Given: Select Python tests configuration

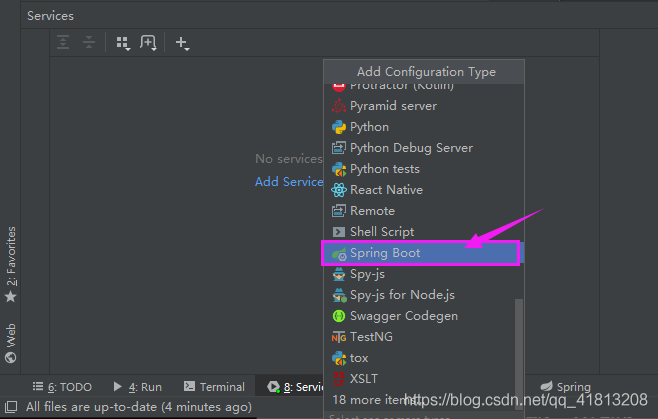Looking at the screenshot, I should pyautogui.click(x=424, y=169).
